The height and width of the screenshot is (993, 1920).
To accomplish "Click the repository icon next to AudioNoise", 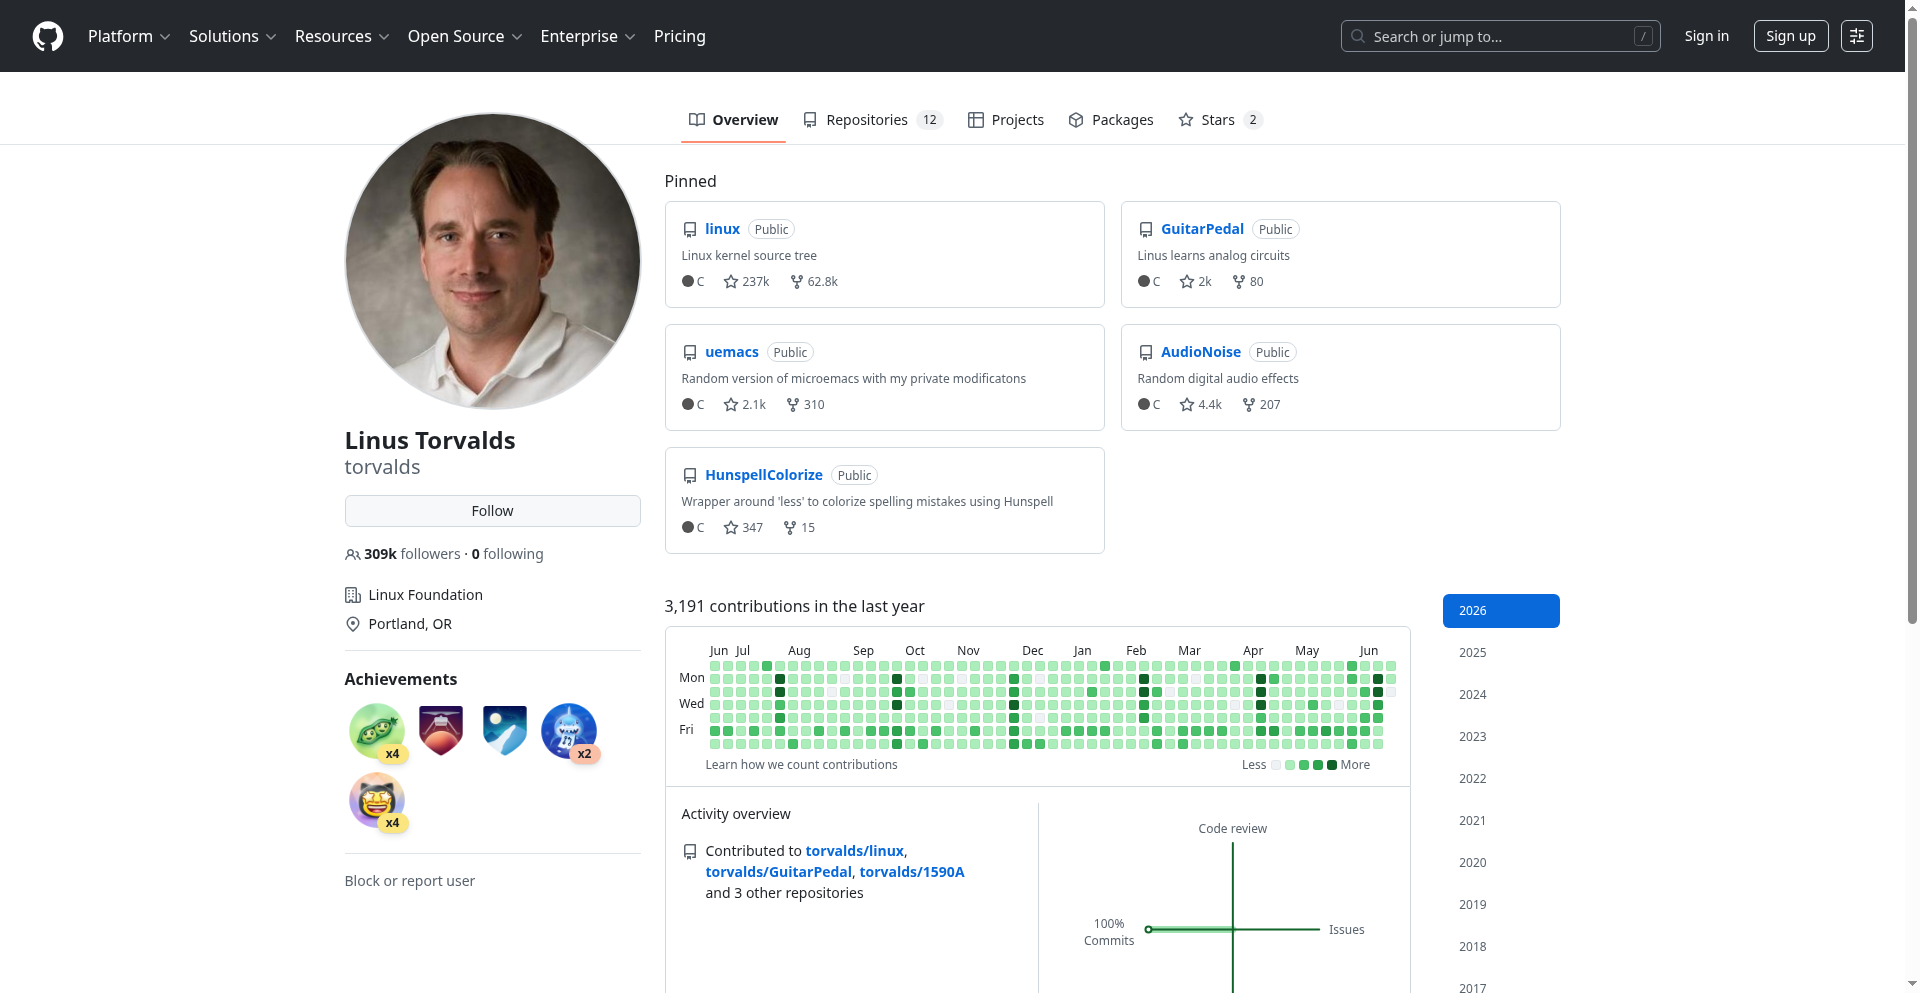I will pyautogui.click(x=1146, y=353).
